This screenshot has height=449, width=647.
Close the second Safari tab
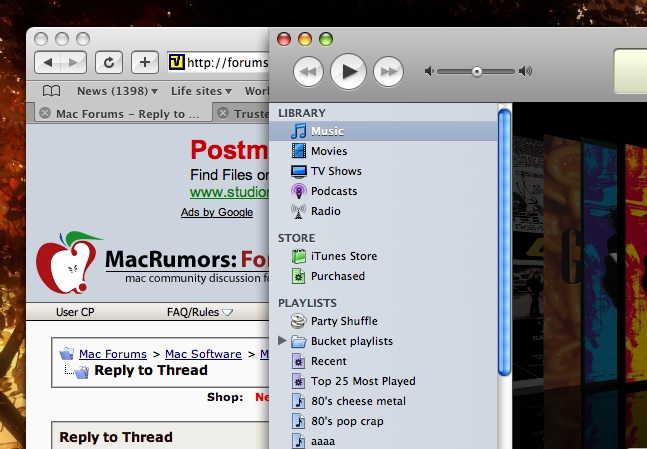[x=223, y=113]
